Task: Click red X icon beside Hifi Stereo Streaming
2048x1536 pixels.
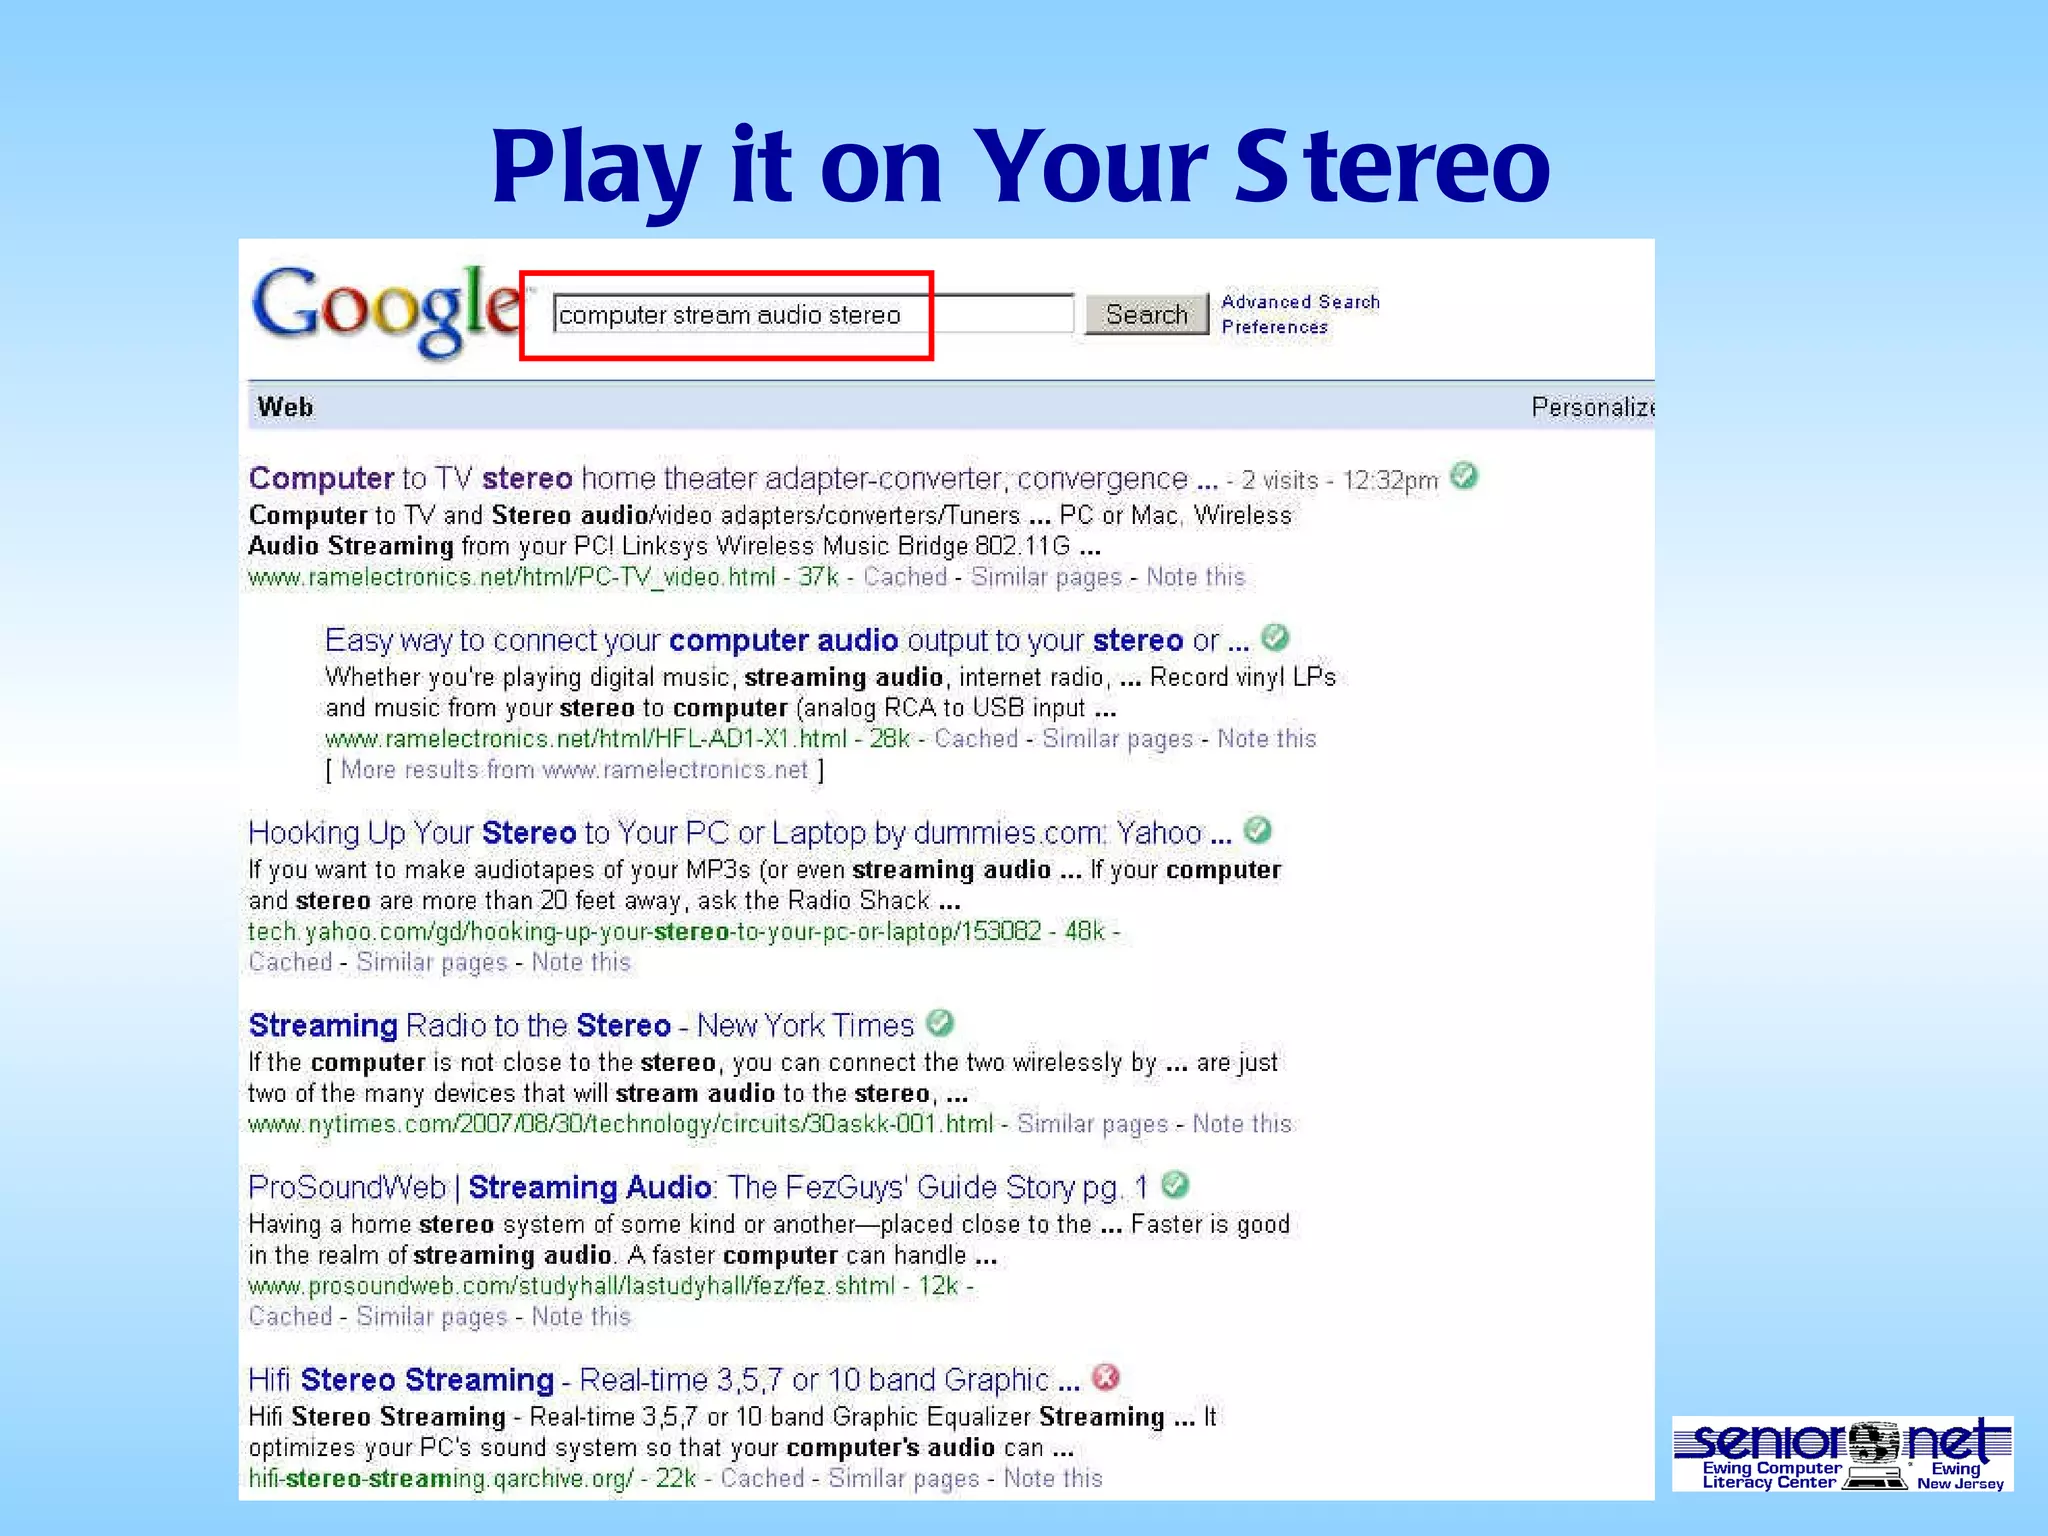Action: 1106,1377
